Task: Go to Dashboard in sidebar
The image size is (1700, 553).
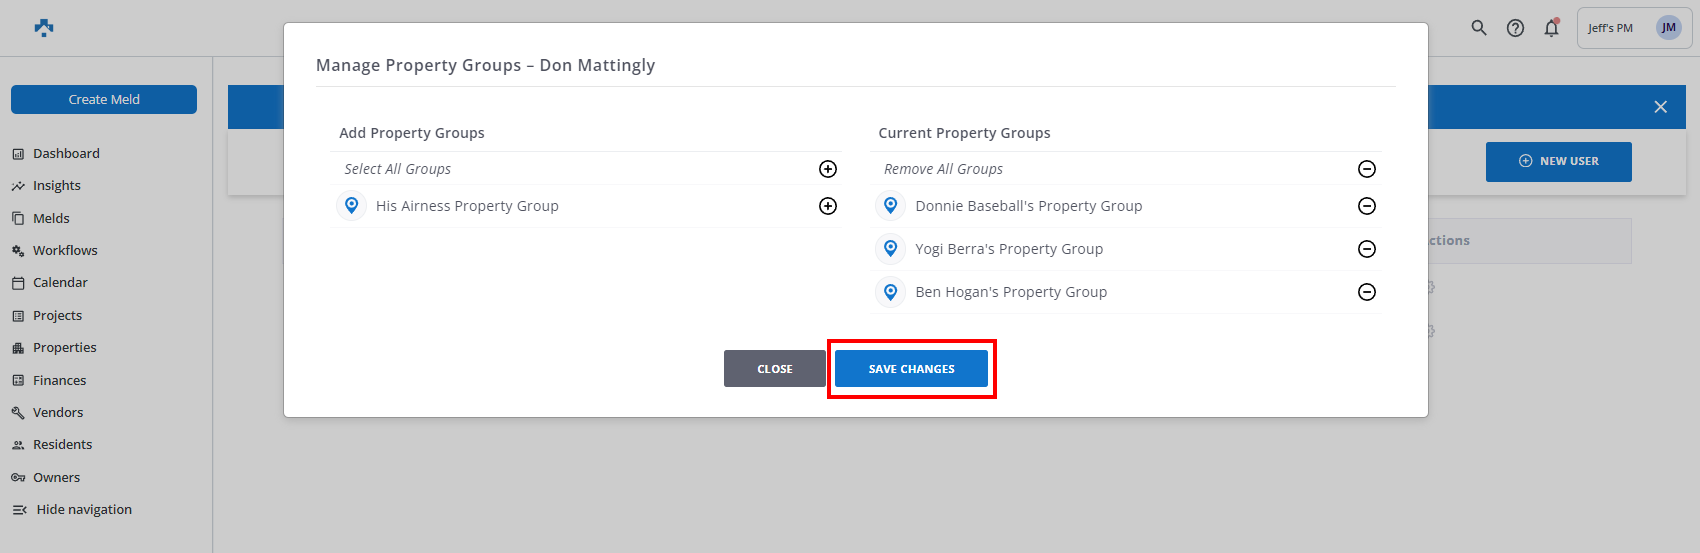Action: (x=66, y=153)
